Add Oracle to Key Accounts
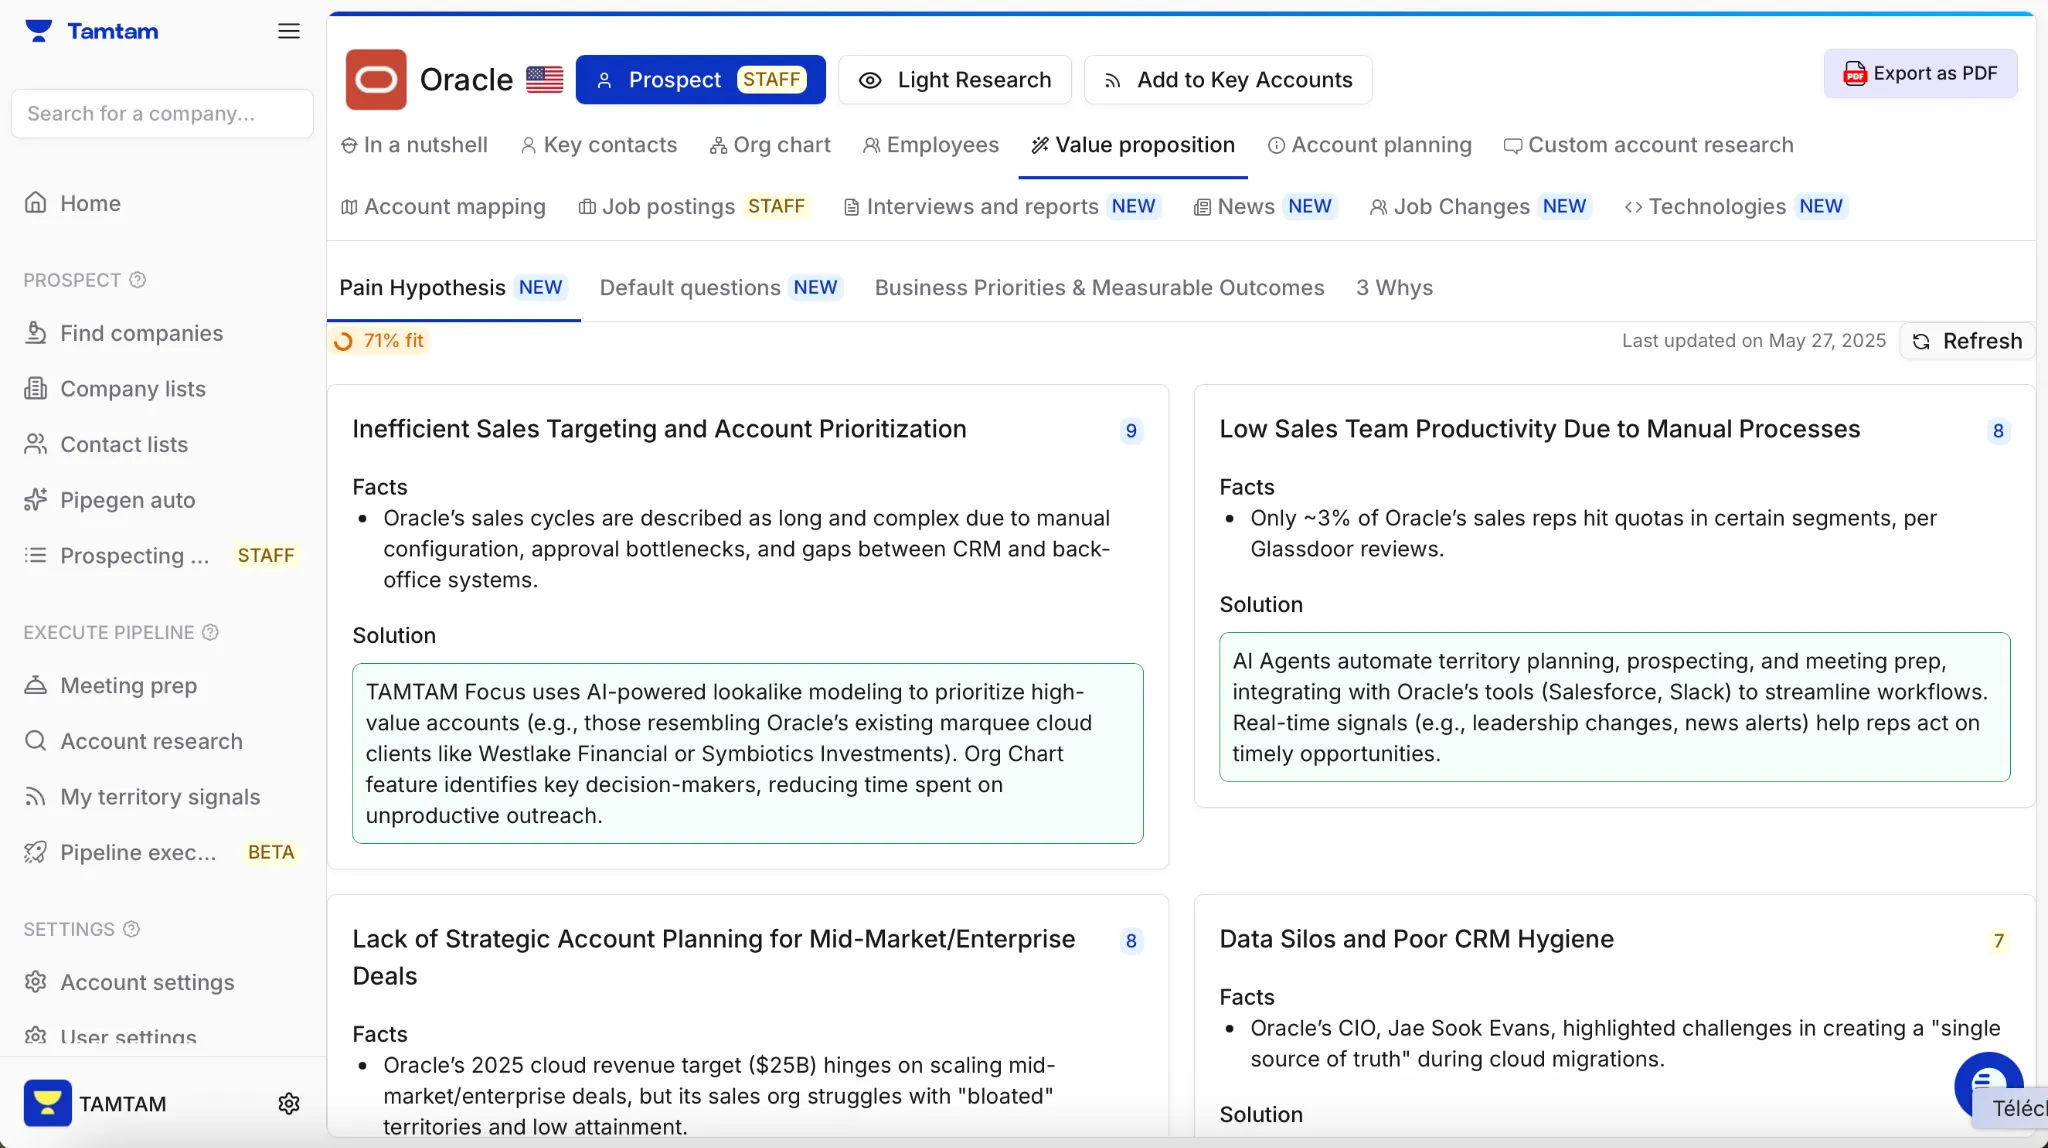 pos(1227,80)
